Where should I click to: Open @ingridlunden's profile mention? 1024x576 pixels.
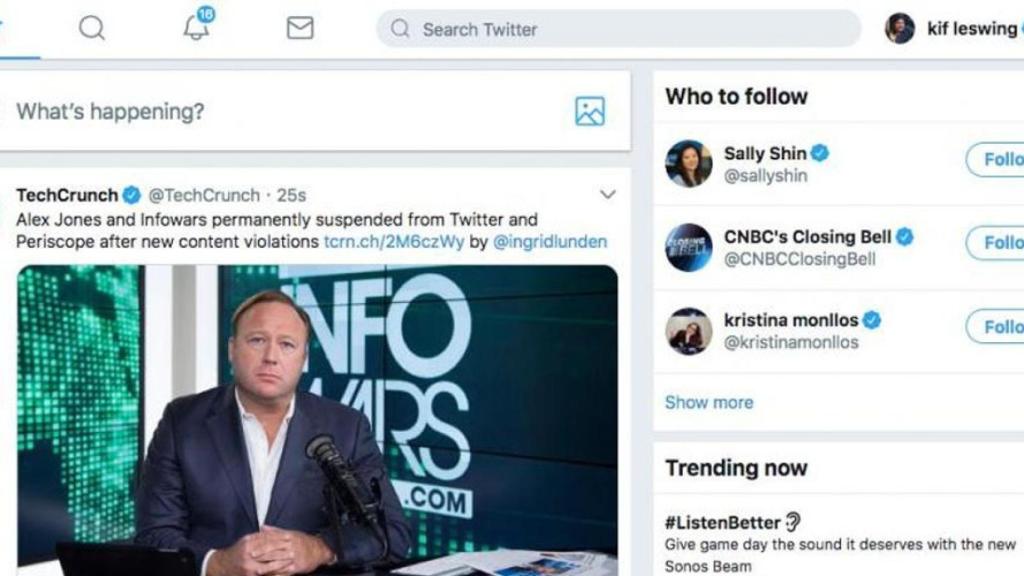557,241
